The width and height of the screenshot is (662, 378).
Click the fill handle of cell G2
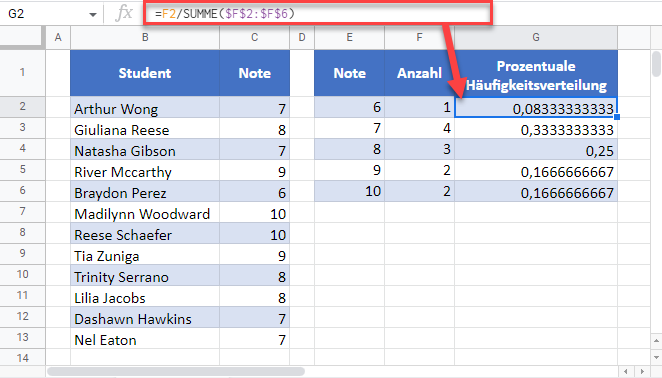[x=617, y=117]
